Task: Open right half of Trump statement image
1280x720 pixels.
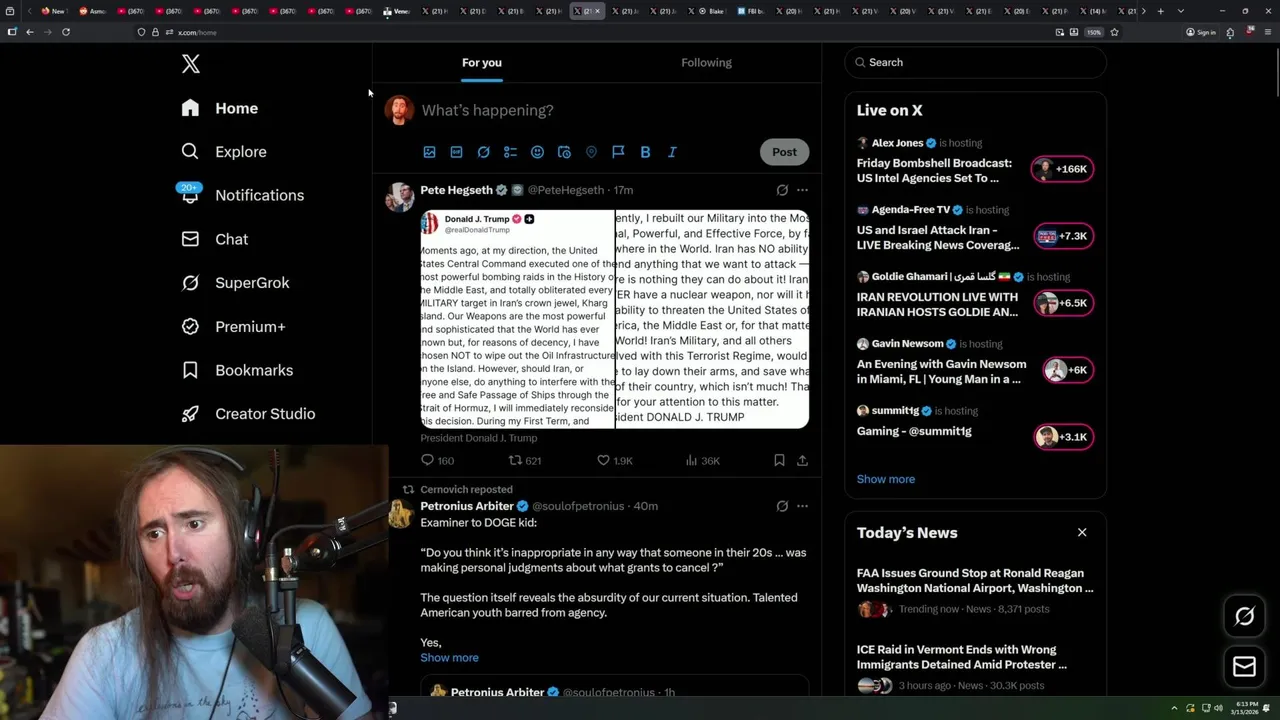Action: click(712, 319)
